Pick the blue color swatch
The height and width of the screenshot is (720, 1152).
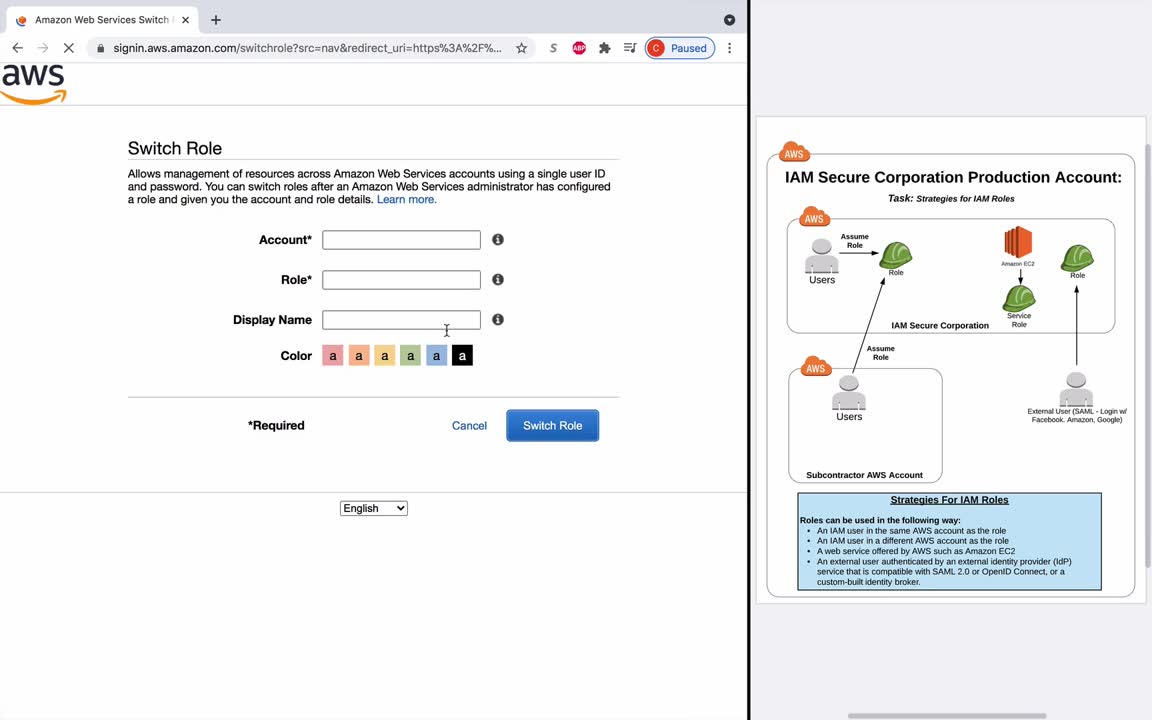coord(436,356)
